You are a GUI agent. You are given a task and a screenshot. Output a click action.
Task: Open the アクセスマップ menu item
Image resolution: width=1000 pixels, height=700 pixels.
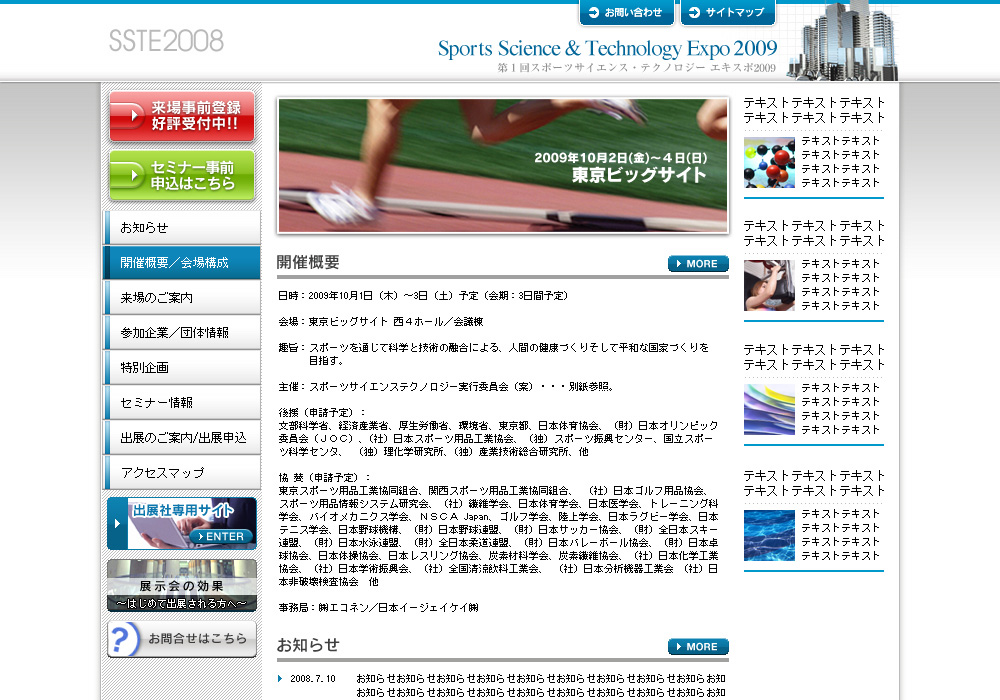[182, 473]
